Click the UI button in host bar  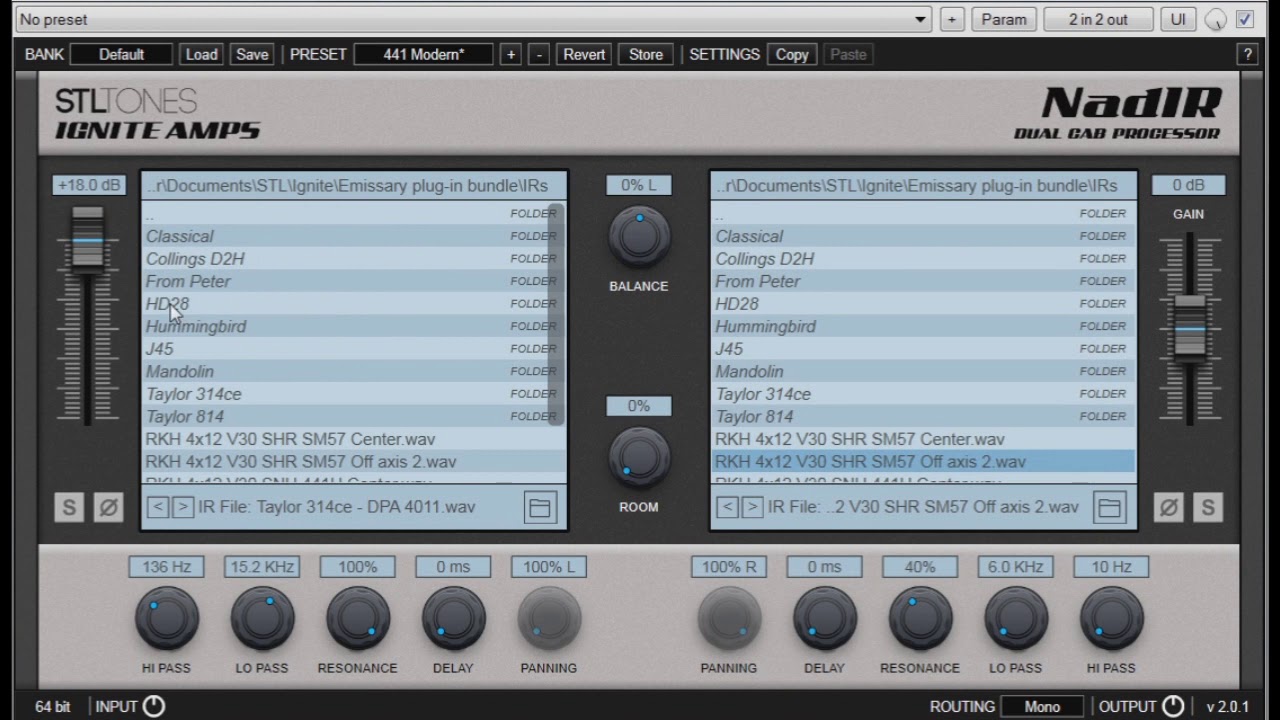[x=1179, y=19]
